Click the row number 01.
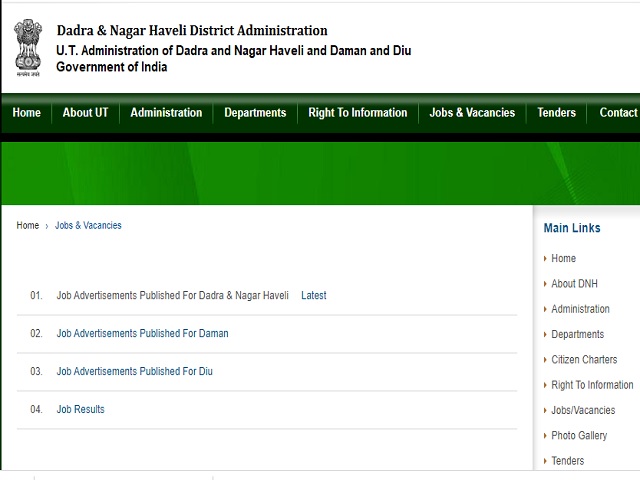The image size is (640, 480). pyautogui.click(x=36, y=295)
